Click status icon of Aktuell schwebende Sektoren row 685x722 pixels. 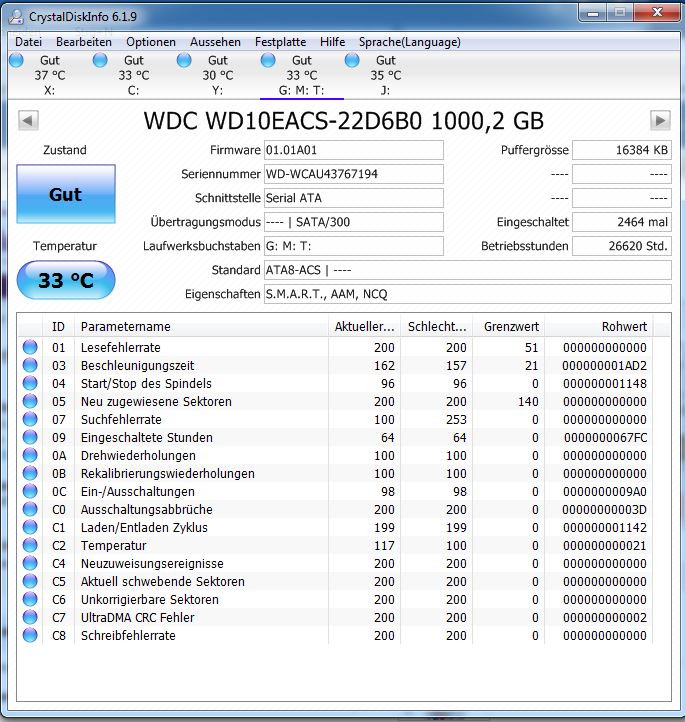coord(30,581)
